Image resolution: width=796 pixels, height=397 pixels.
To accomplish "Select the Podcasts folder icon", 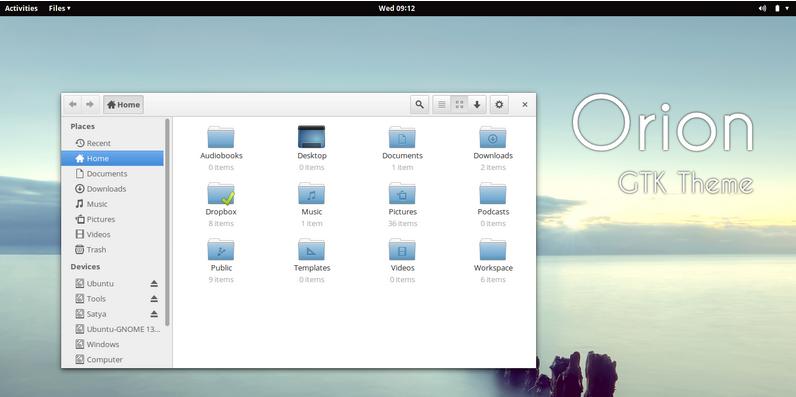I will [x=492, y=193].
